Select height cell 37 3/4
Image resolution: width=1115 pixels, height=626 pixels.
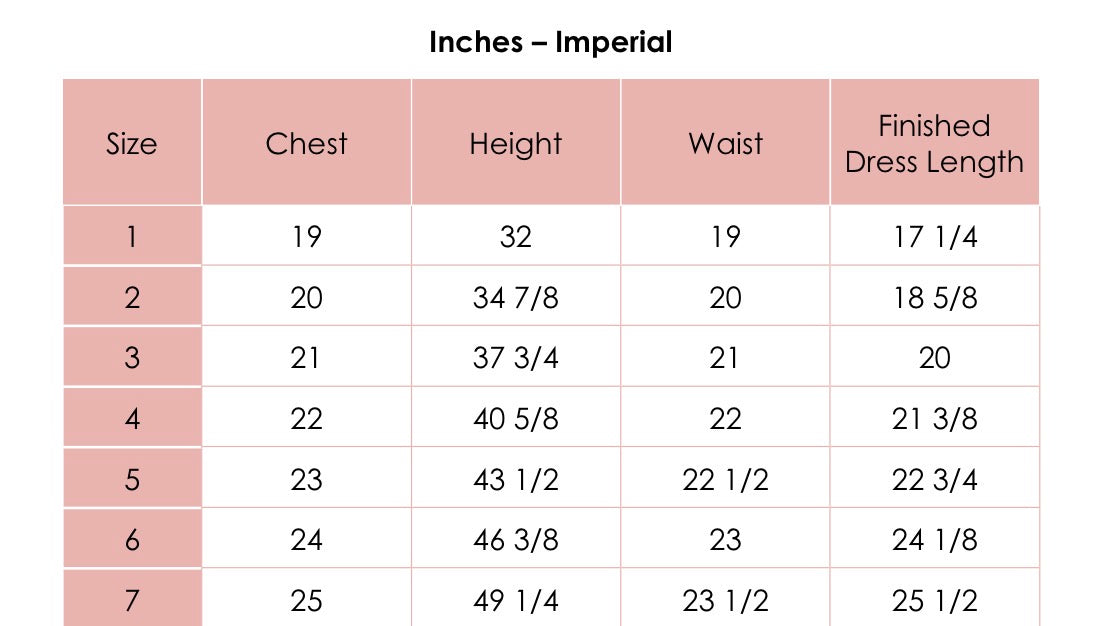(515, 358)
